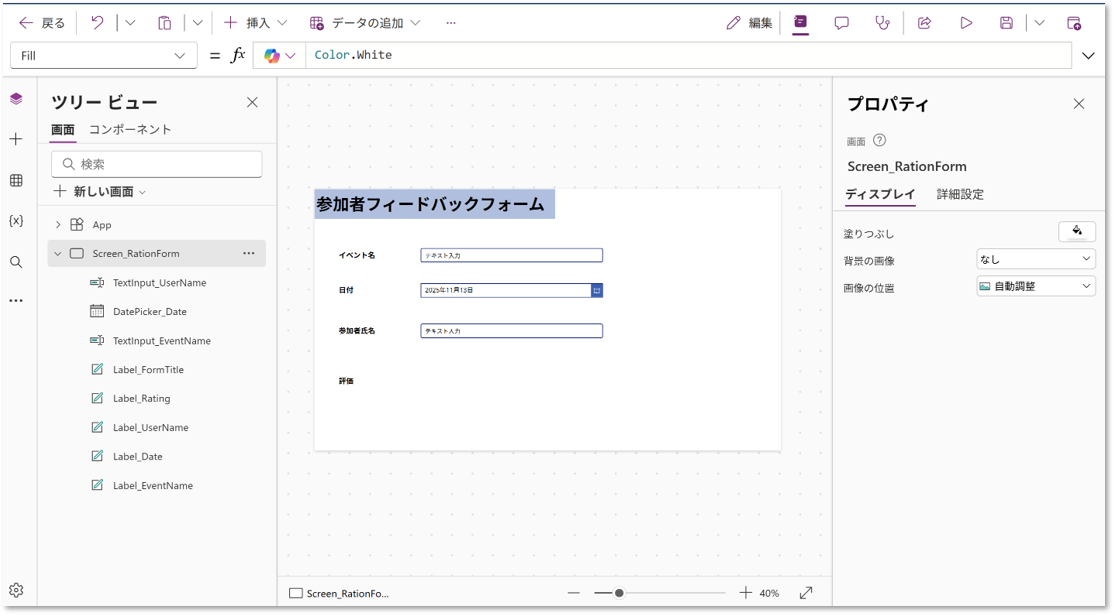Click the Share icon in toolbar
The image size is (1114, 615).
(925, 23)
